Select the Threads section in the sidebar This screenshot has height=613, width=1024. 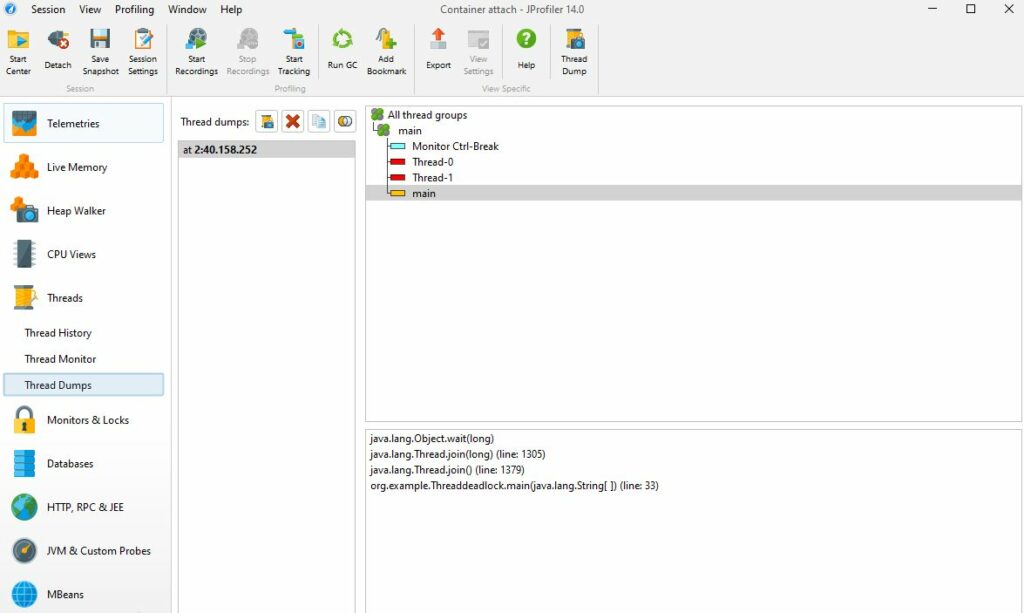[84, 298]
